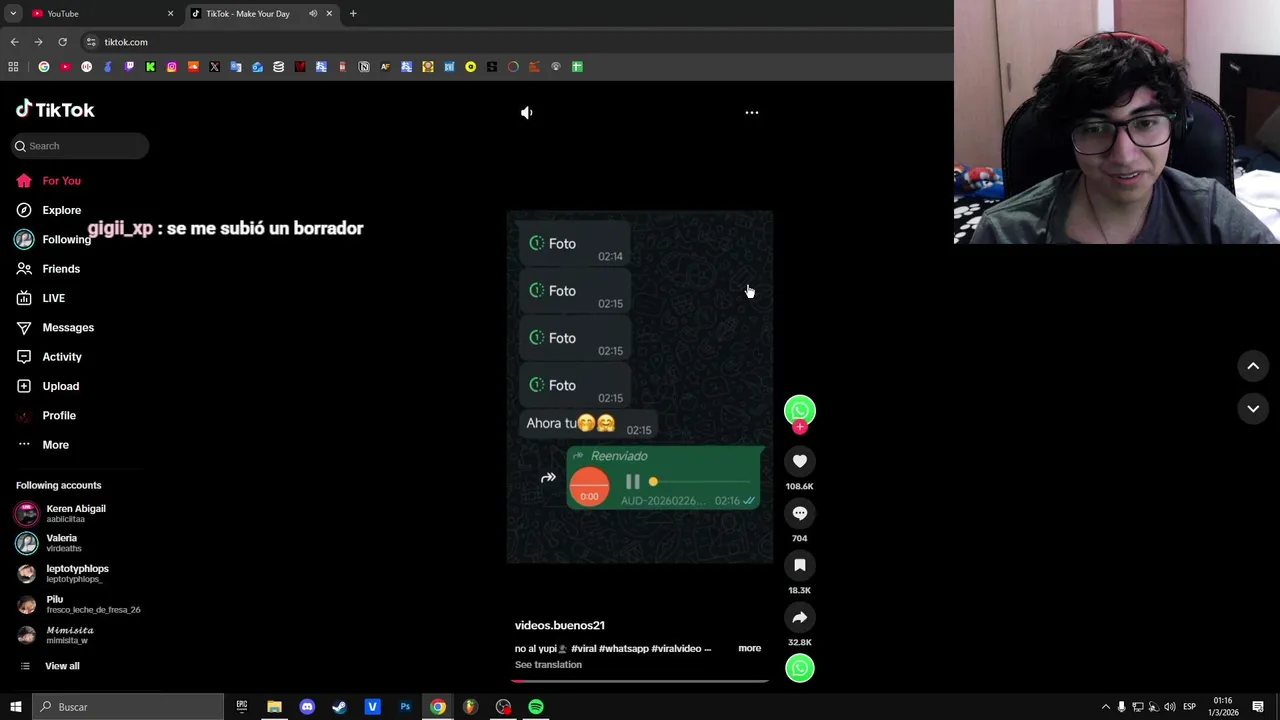Mute tab via speaker icon on TikTok tab
This screenshot has height=720, width=1280.
tap(313, 13)
